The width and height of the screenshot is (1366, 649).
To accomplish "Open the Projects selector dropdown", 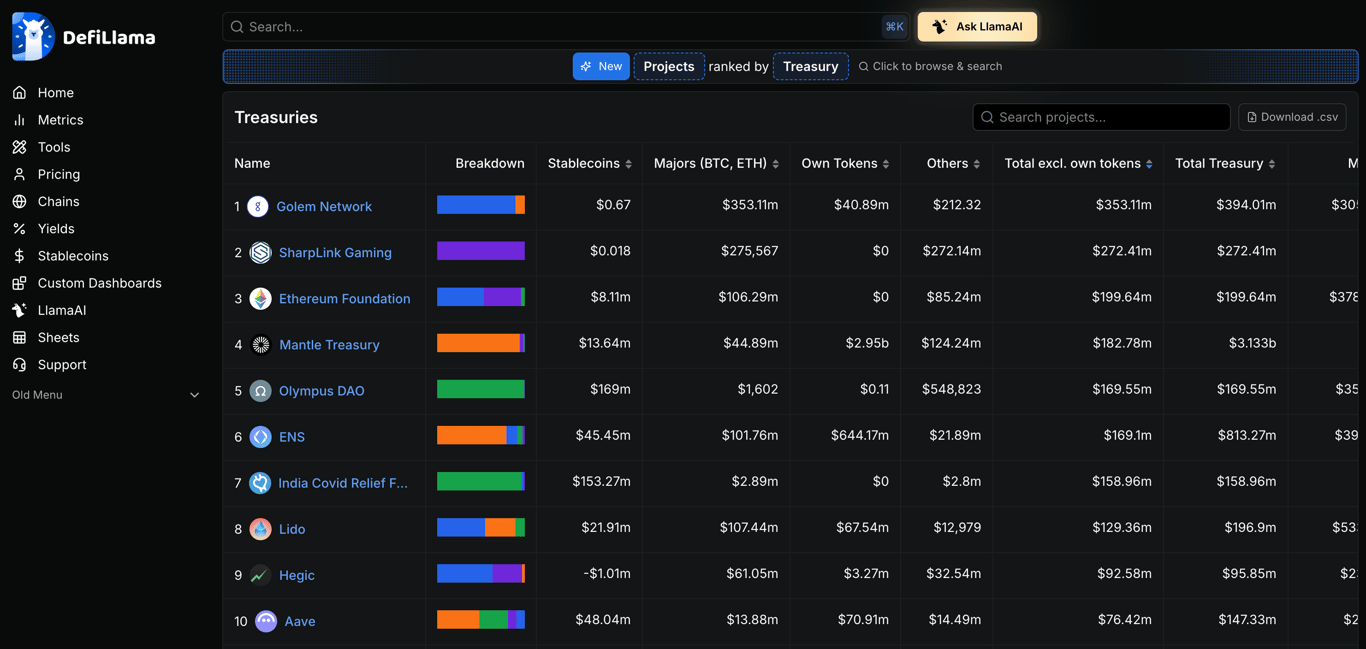I will pos(669,67).
